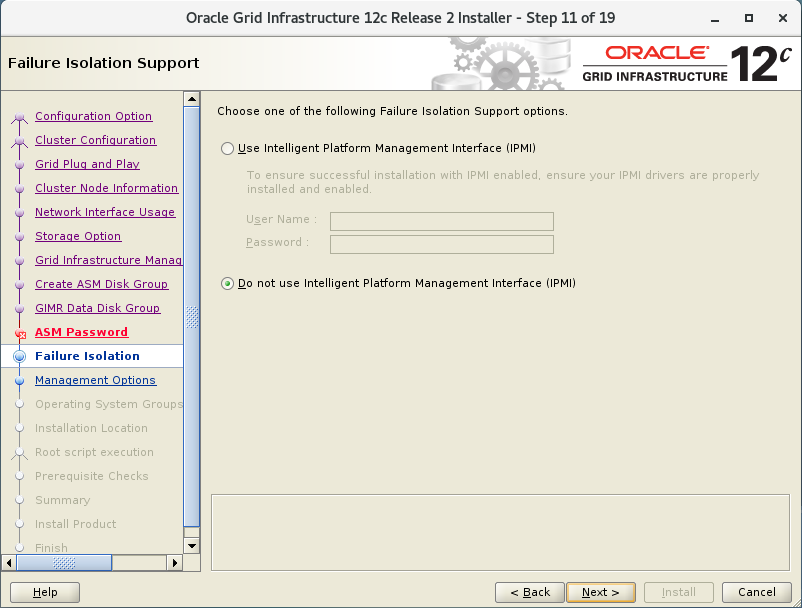This screenshot has width=802, height=608.
Task: Click sidebar vertical scrollbar up arrow
Action: click(x=192, y=99)
